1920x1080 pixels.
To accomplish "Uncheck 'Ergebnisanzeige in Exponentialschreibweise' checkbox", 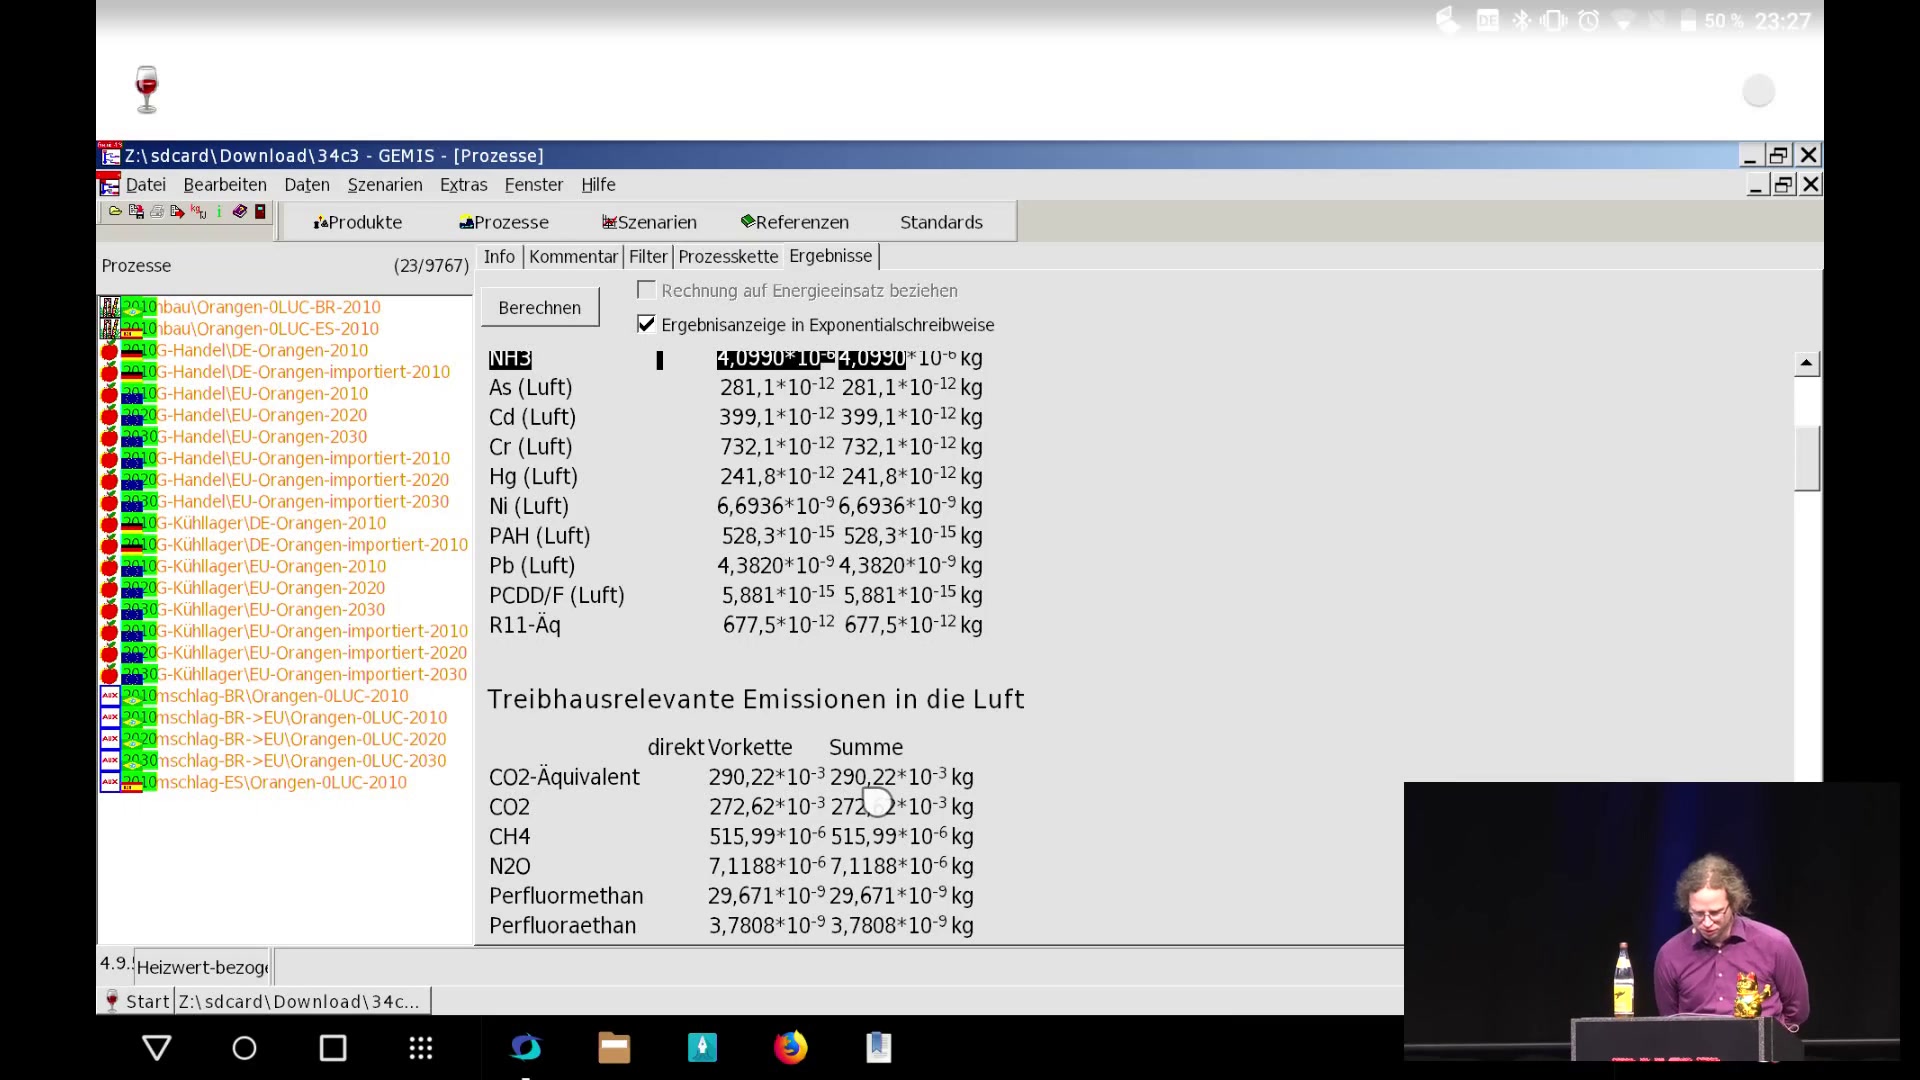I will (646, 324).
